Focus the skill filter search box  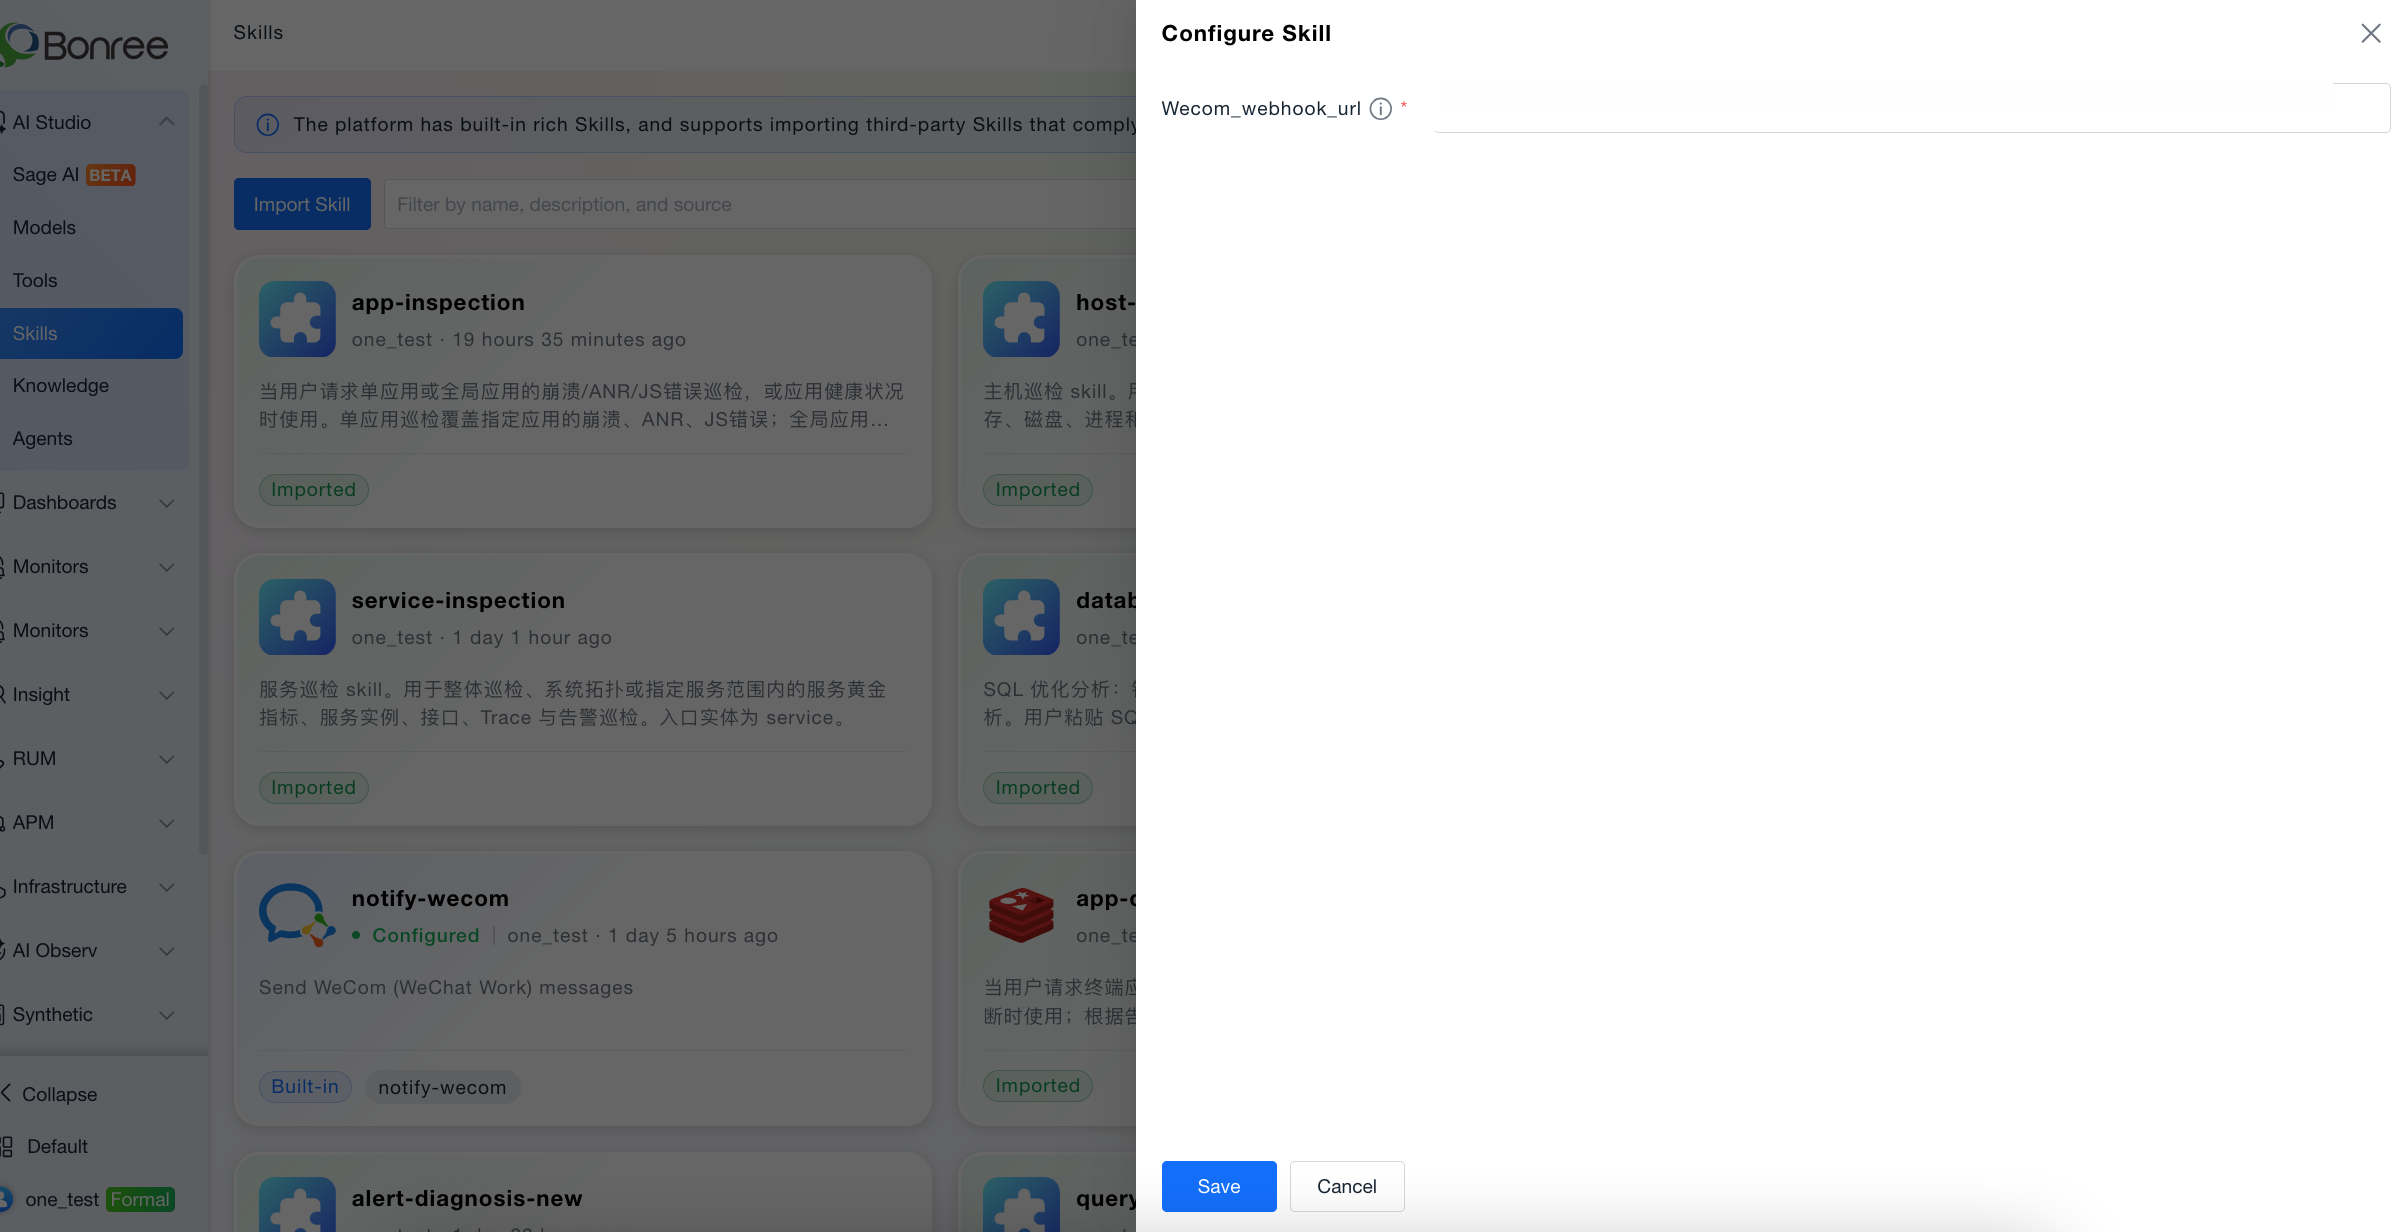point(760,204)
